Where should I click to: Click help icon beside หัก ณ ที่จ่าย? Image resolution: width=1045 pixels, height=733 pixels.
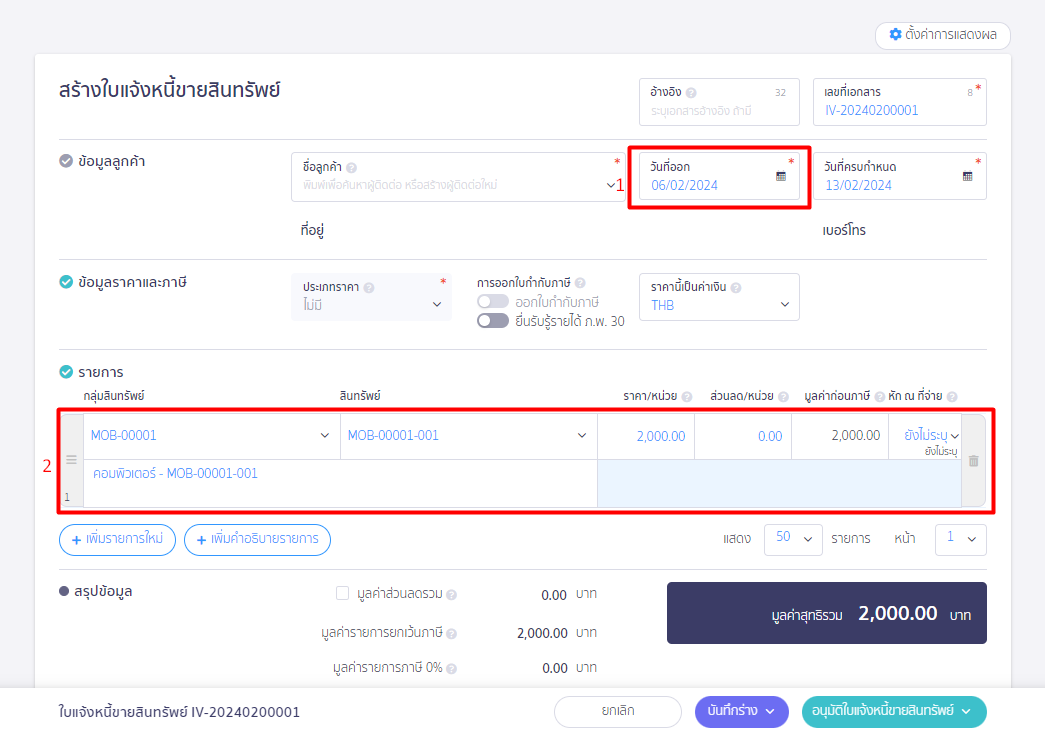952,396
